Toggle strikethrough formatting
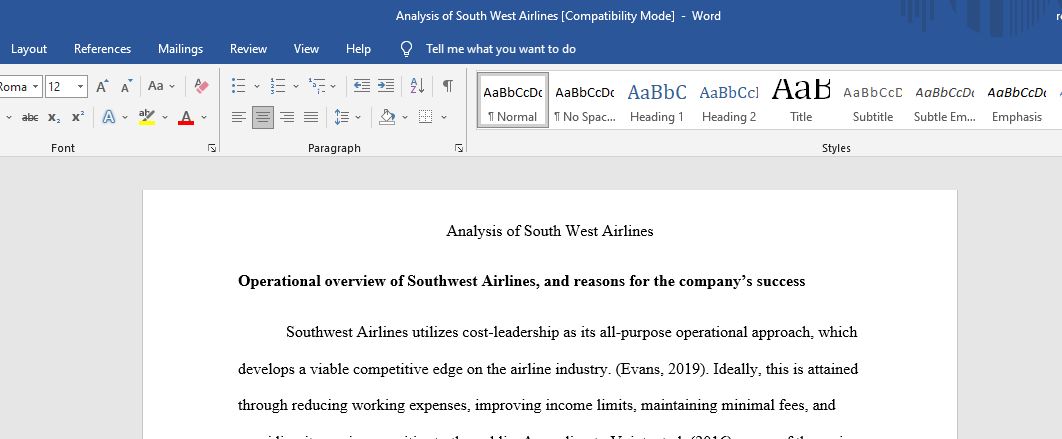1062x439 pixels. [30, 117]
